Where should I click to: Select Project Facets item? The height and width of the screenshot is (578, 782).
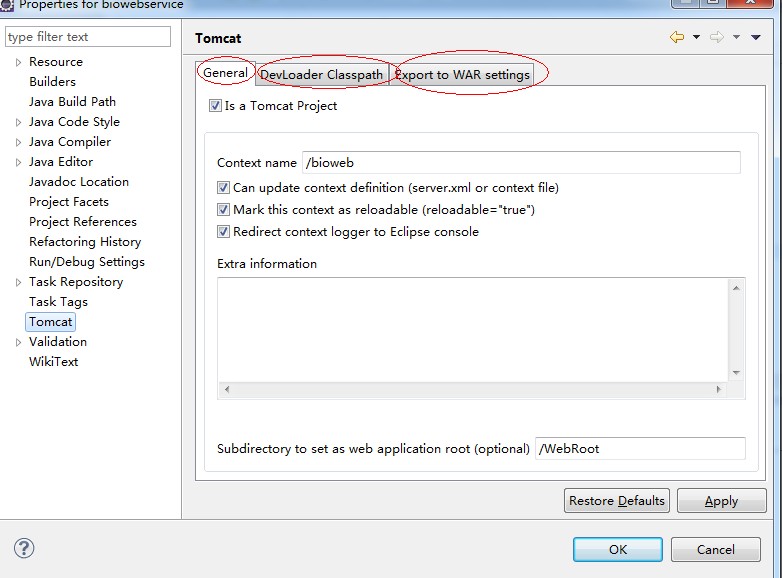coord(69,201)
